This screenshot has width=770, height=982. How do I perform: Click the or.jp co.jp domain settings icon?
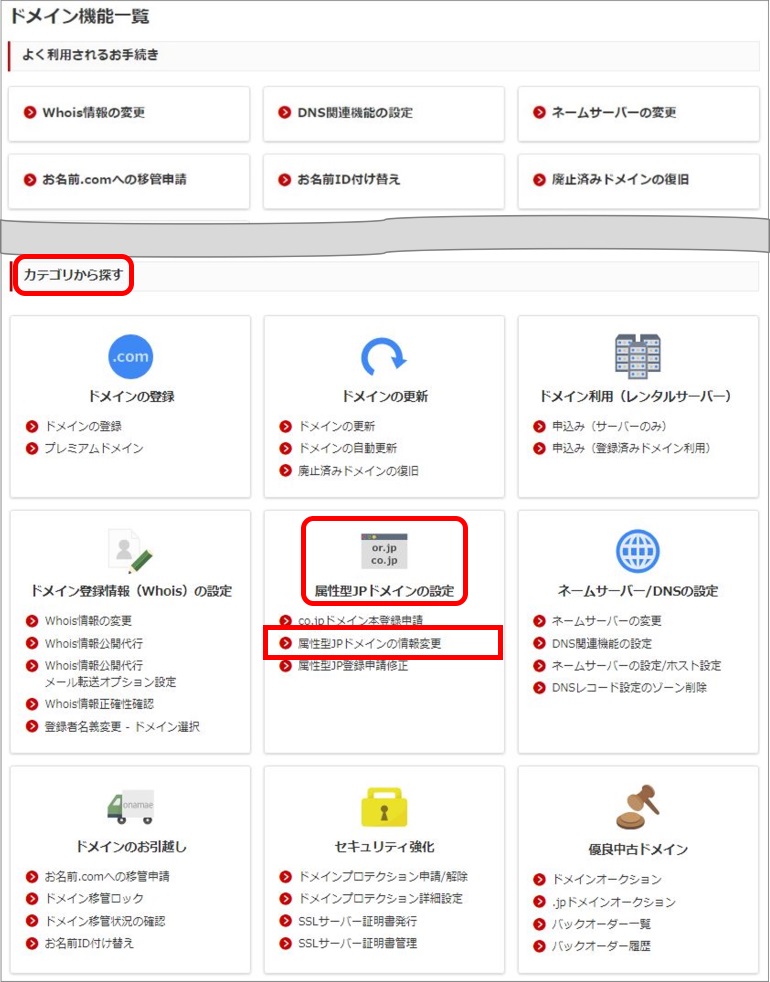coord(384,551)
